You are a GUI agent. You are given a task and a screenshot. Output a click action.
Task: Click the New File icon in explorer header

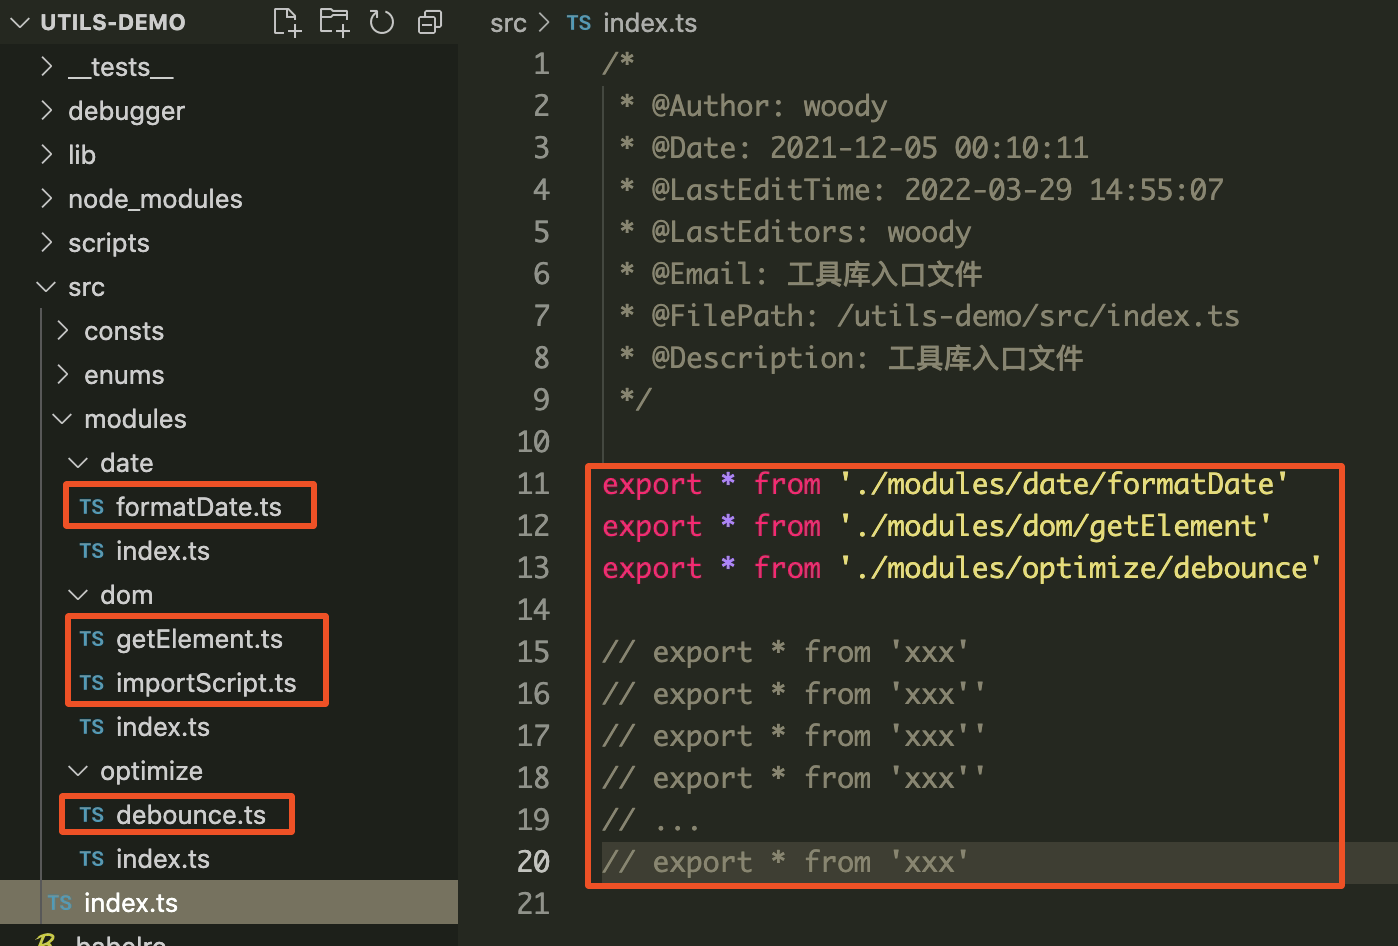287,22
